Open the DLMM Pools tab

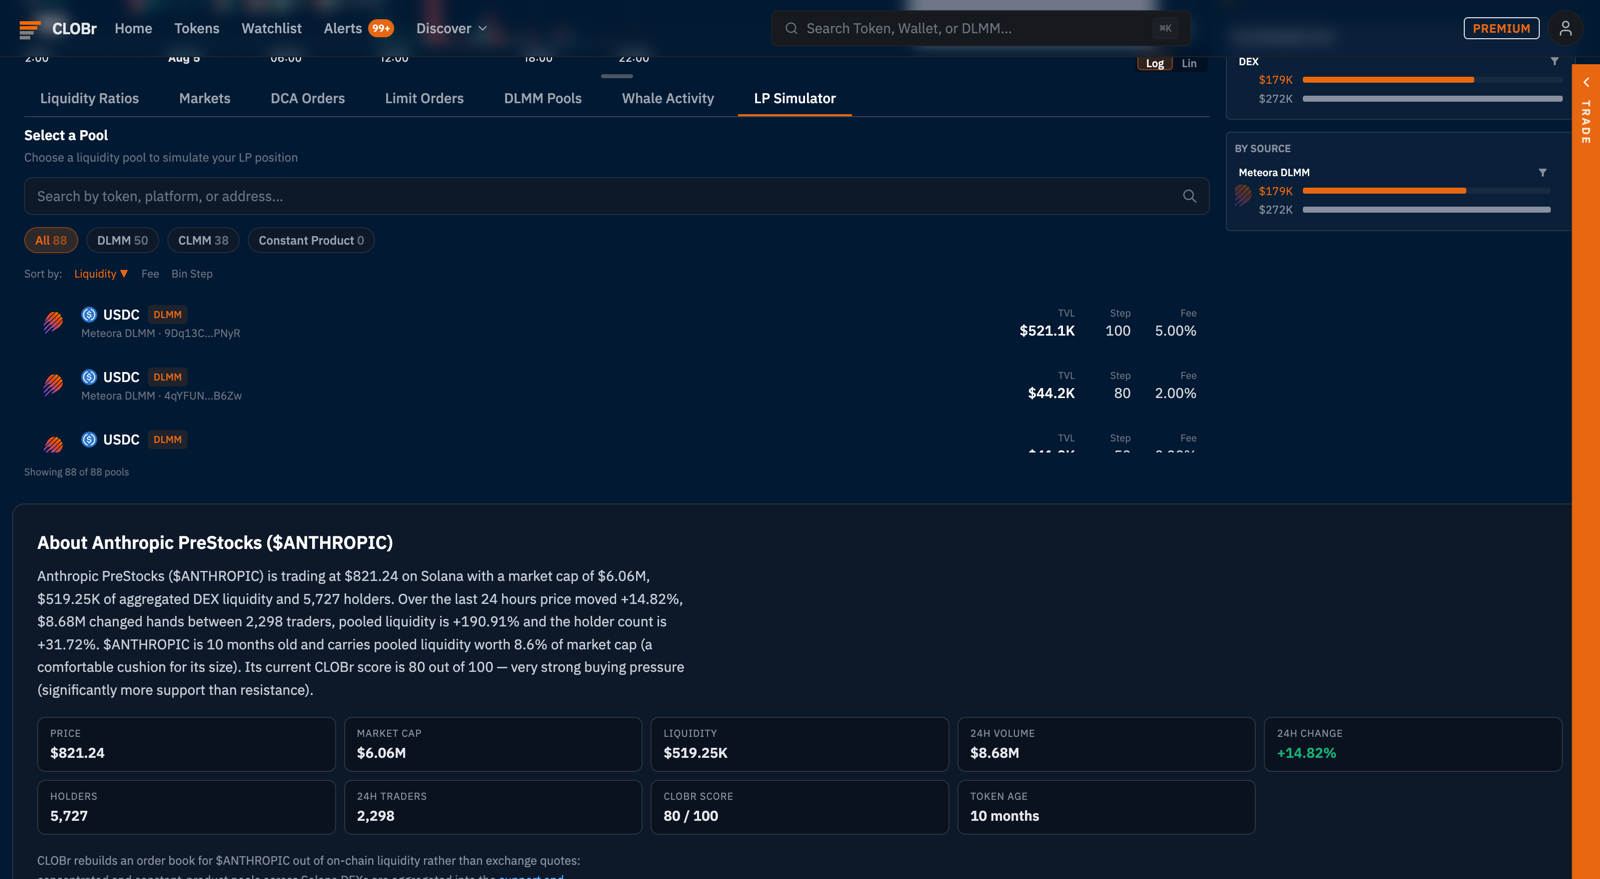543,98
